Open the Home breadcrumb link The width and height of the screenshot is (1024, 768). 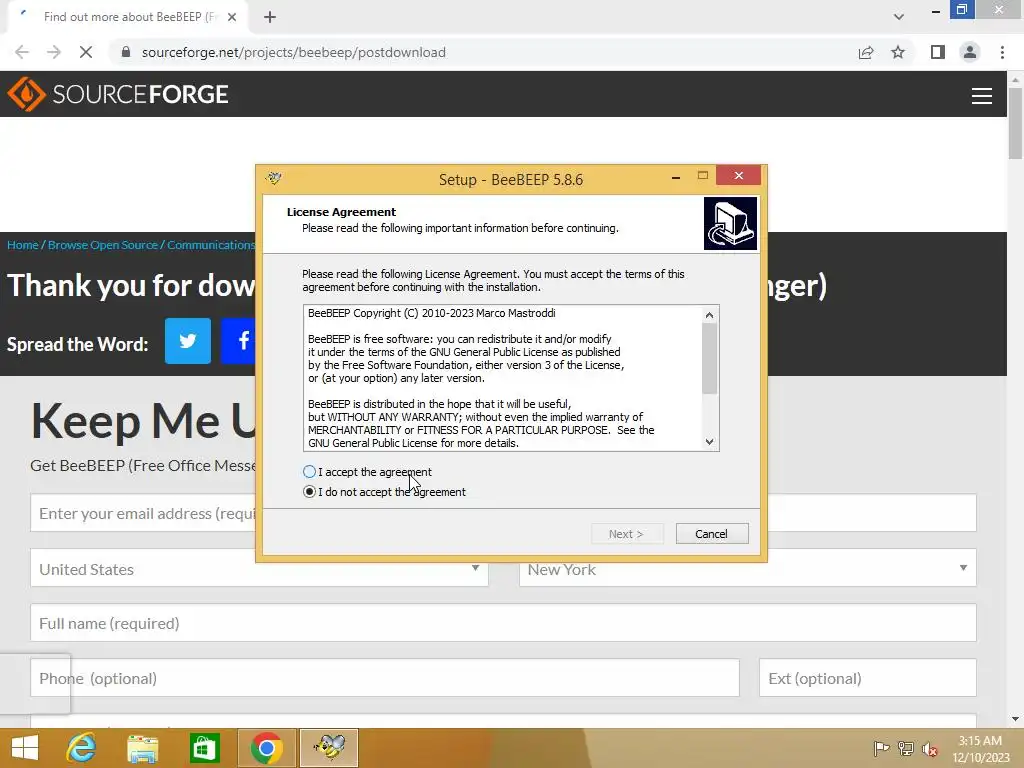point(23,245)
